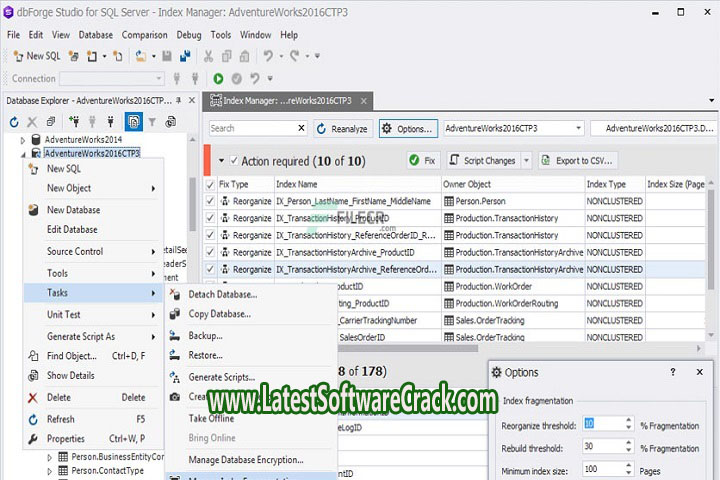This screenshot has height=480, width=720.
Task: Click the Cut scissors icon in the toolbar
Action: pos(209,56)
